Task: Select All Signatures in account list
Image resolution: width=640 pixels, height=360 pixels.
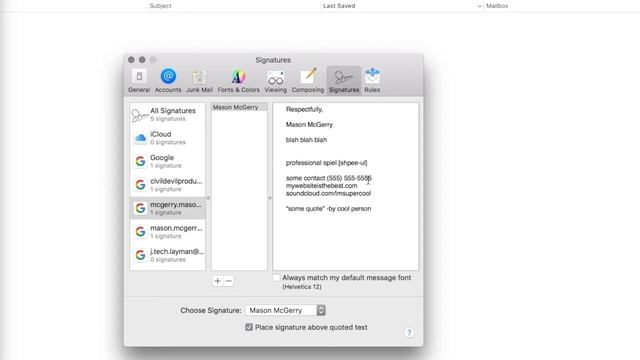Action: tap(168, 114)
